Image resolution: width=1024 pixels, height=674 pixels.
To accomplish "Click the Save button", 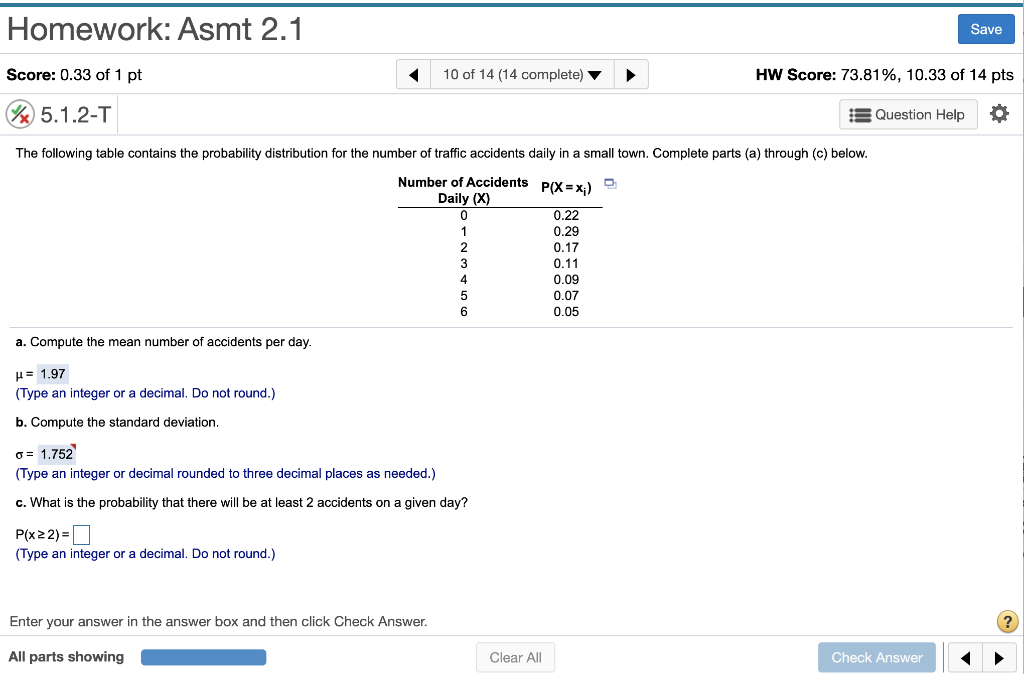I will [x=986, y=29].
